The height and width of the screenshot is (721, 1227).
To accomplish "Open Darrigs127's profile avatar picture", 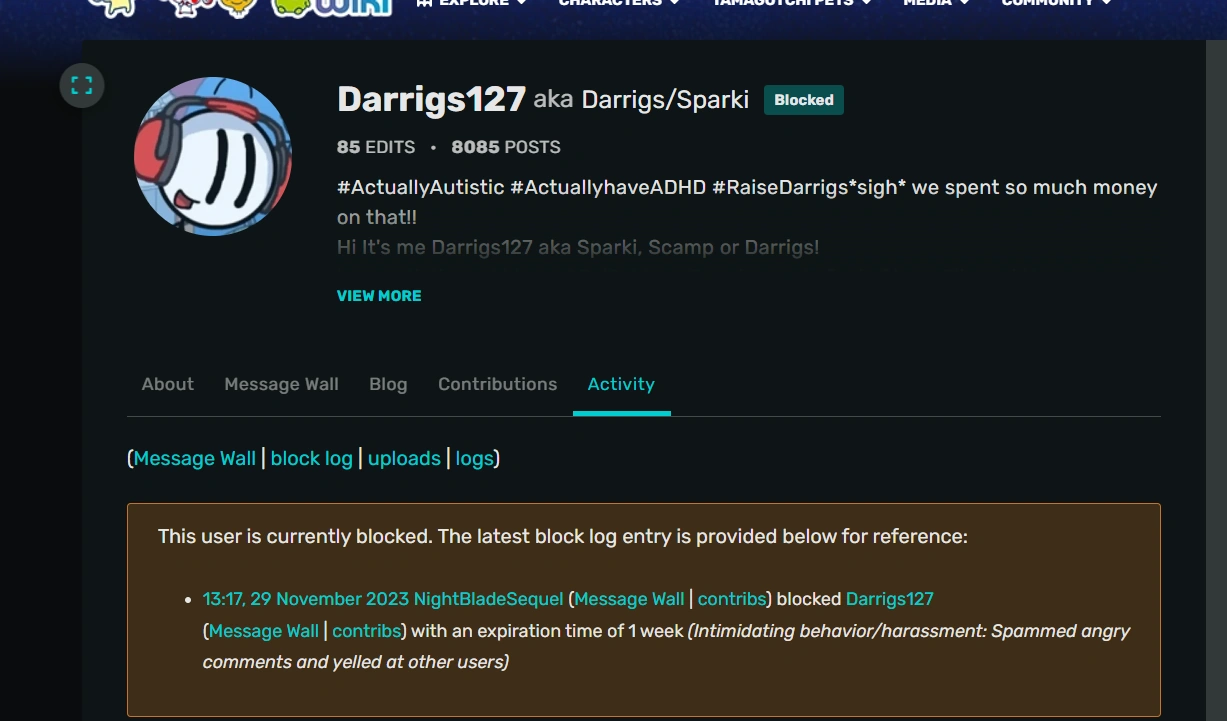I will coord(213,156).
